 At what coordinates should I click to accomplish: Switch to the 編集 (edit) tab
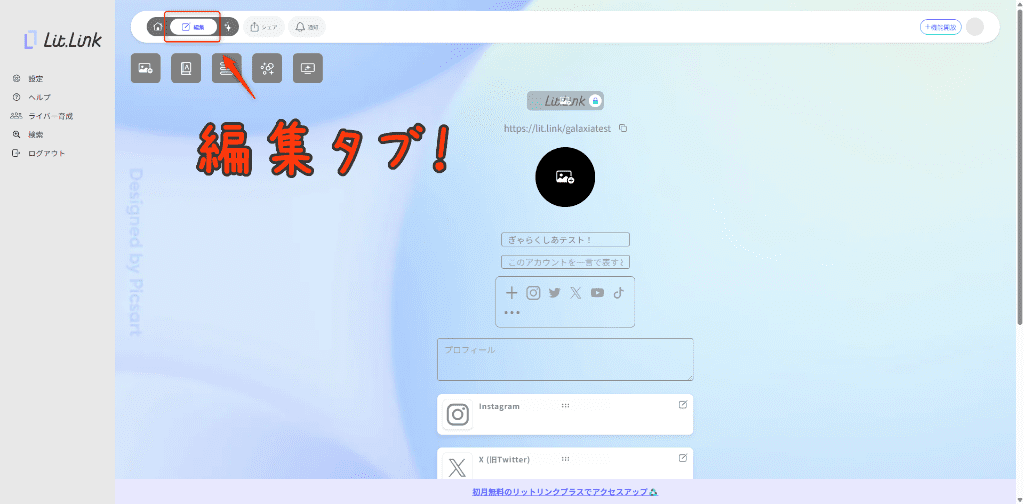[x=193, y=27]
